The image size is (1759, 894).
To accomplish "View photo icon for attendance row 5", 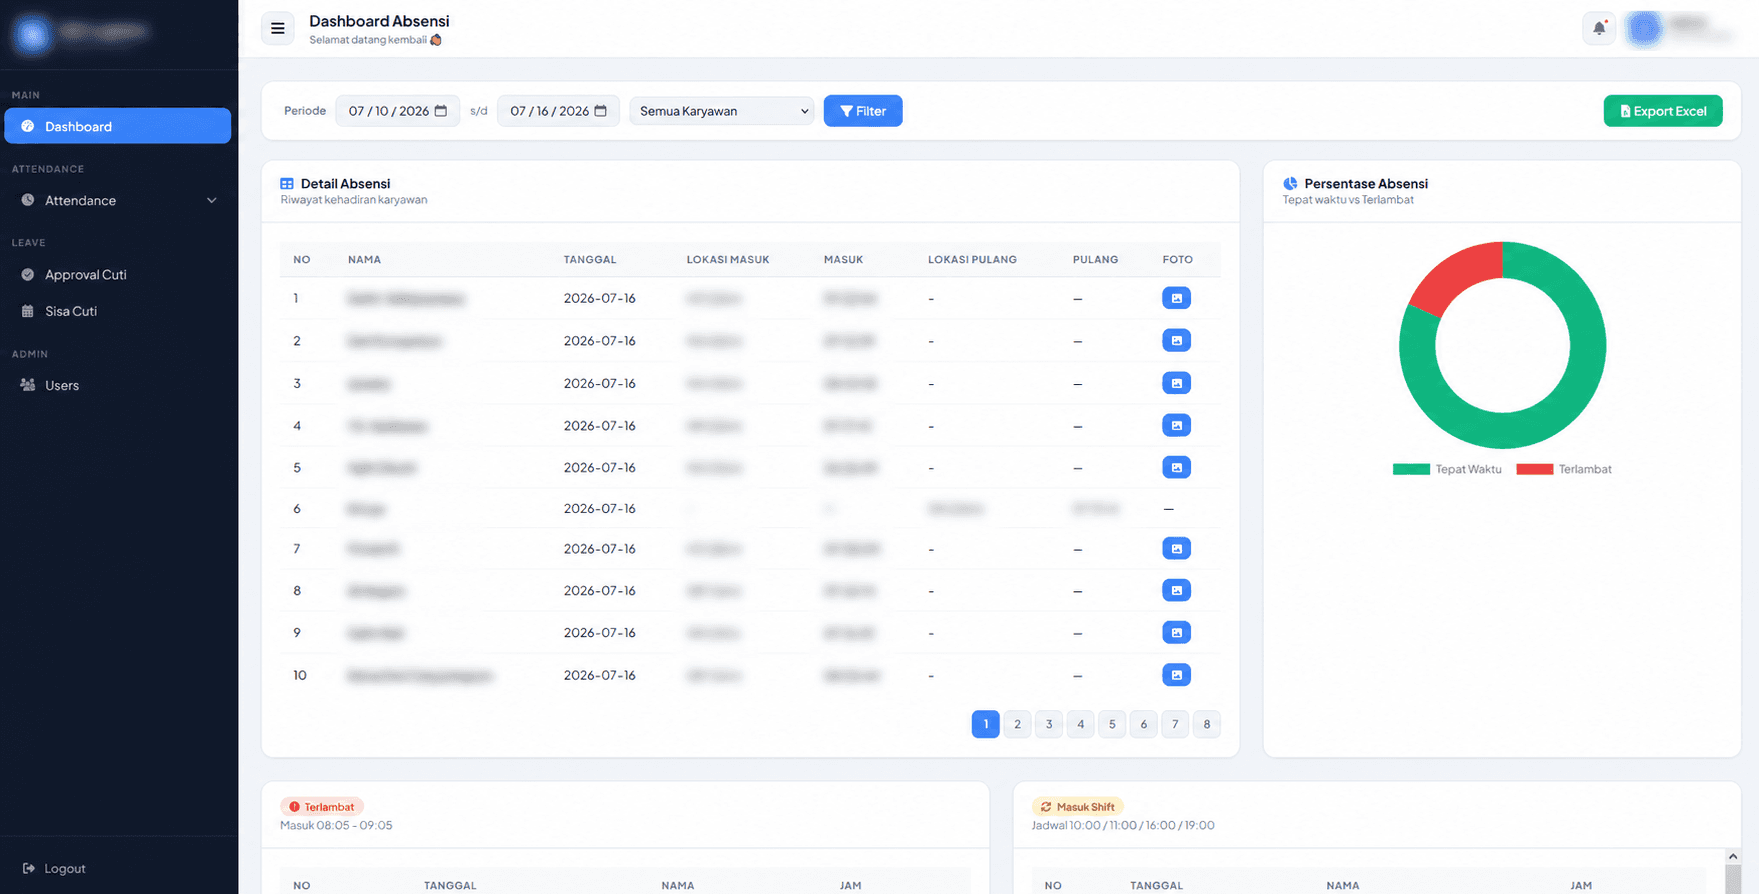I will 1176,467.
